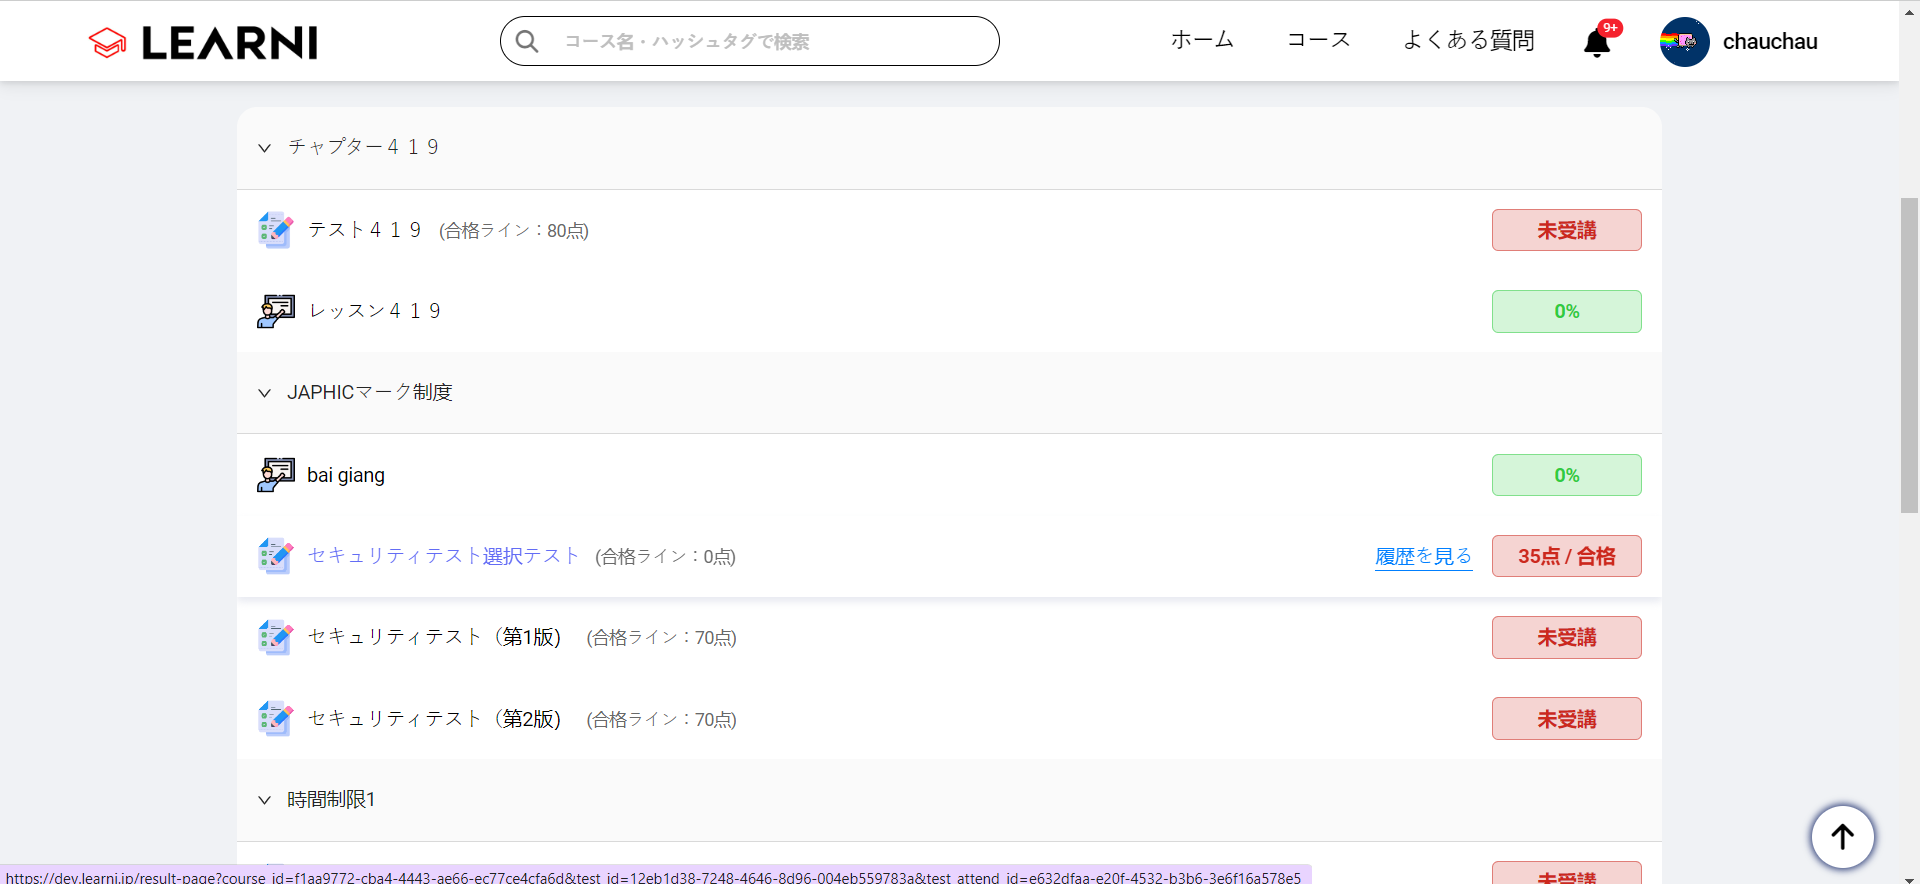The width and height of the screenshot is (1920, 884).
Task: Click the scroll-to-top arrow button
Action: pos(1843,837)
